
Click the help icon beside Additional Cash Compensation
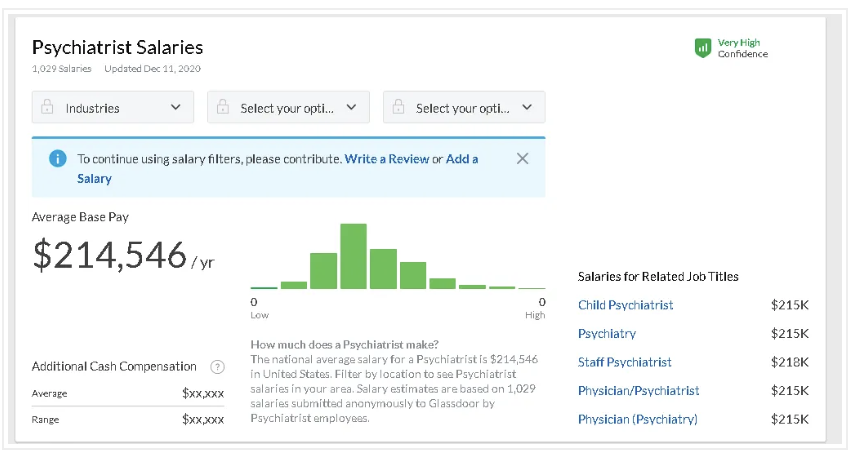[217, 367]
